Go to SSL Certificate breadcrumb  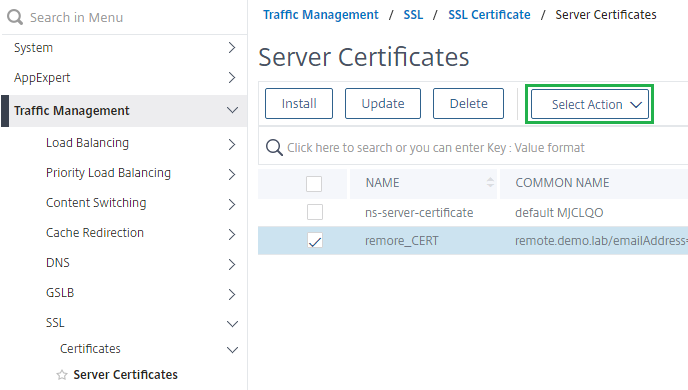pyautogui.click(x=489, y=15)
